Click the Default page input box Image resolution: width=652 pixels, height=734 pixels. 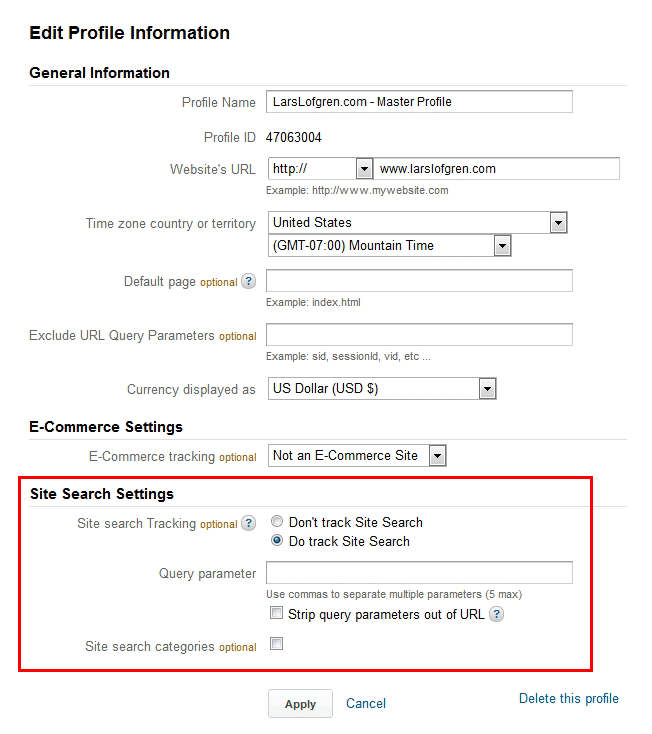pos(419,281)
